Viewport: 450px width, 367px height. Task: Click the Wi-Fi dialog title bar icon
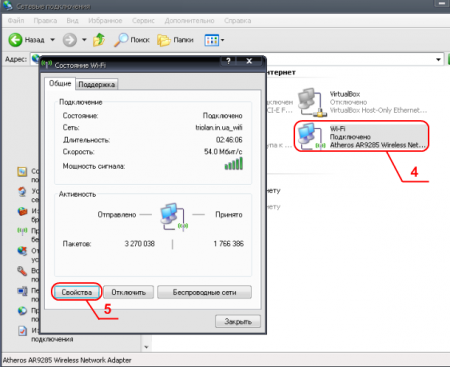click(47, 64)
